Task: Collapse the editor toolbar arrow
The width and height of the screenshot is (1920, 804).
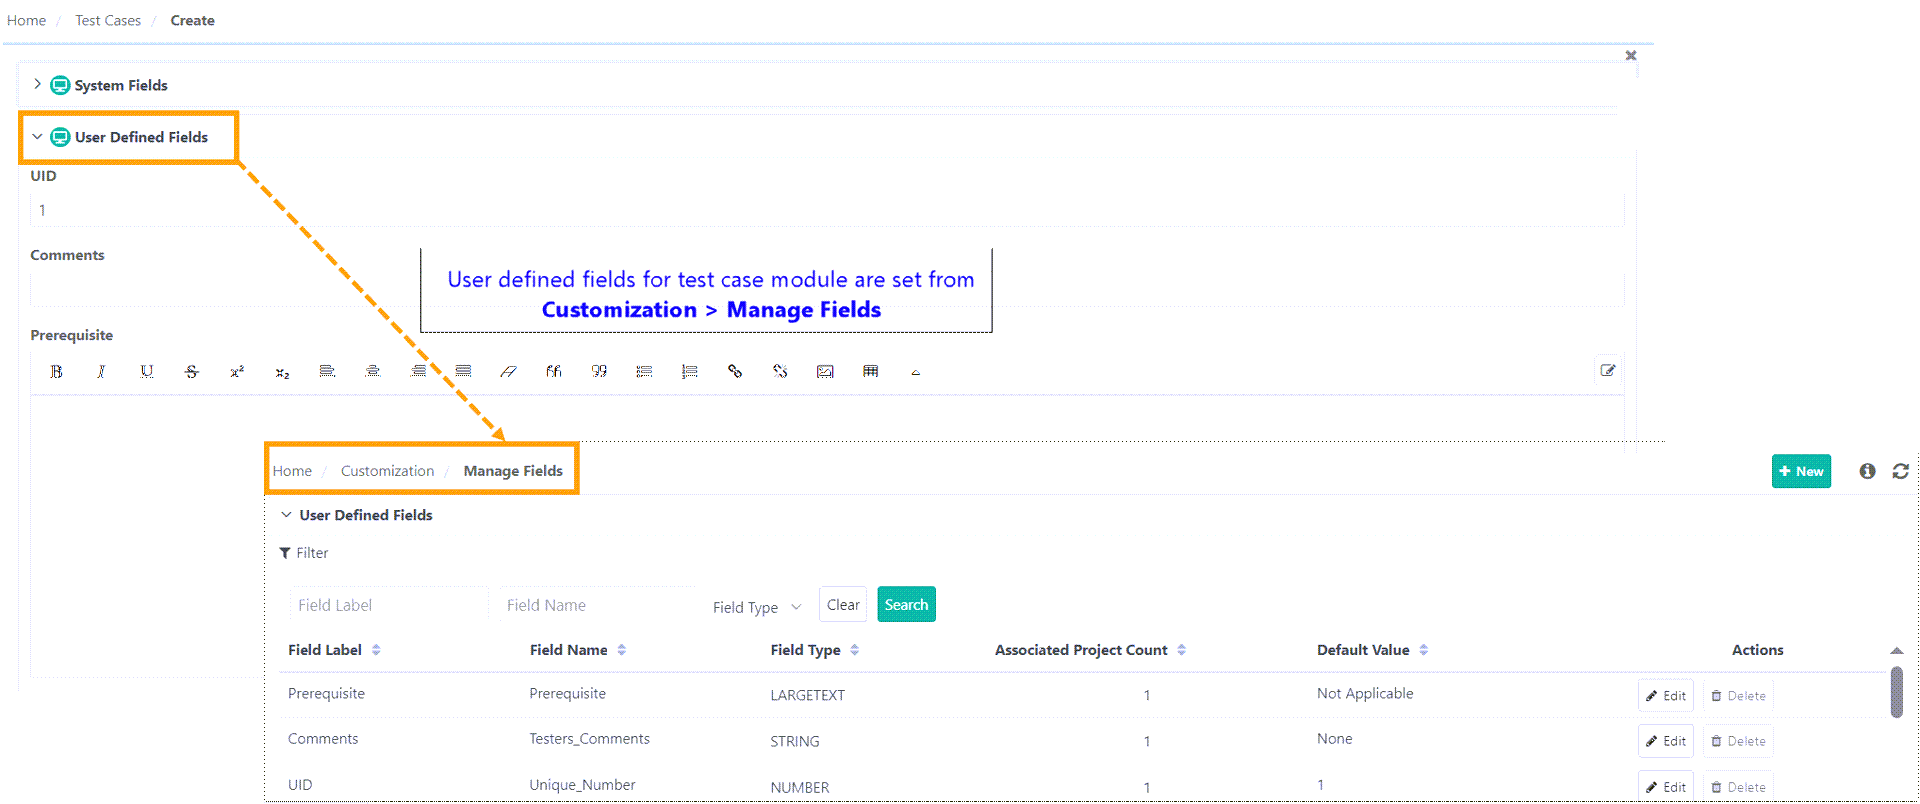Action: (x=915, y=372)
